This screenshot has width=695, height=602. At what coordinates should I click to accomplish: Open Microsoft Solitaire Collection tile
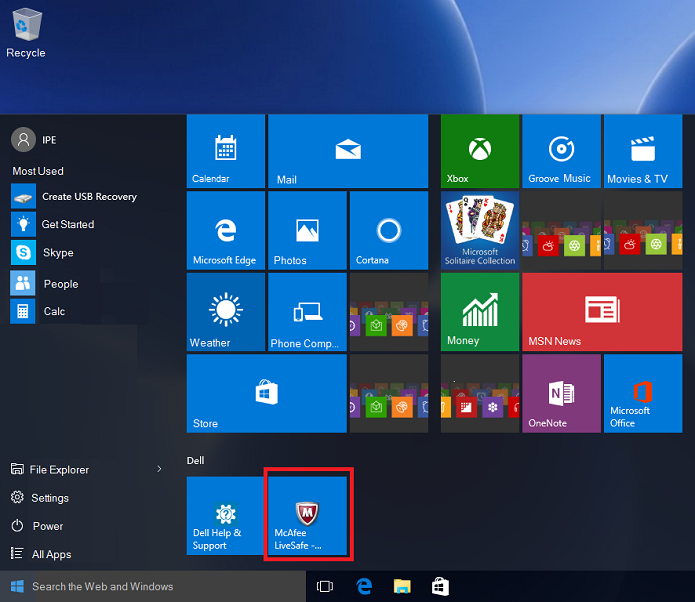(480, 231)
